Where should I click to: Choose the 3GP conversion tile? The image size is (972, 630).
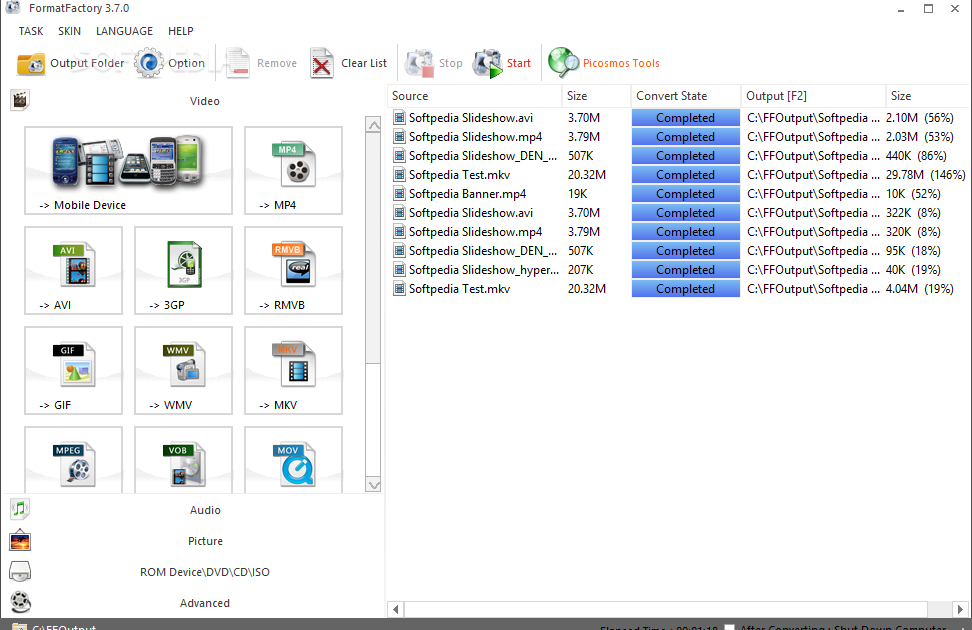pyautogui.click(x=183, y=270)
